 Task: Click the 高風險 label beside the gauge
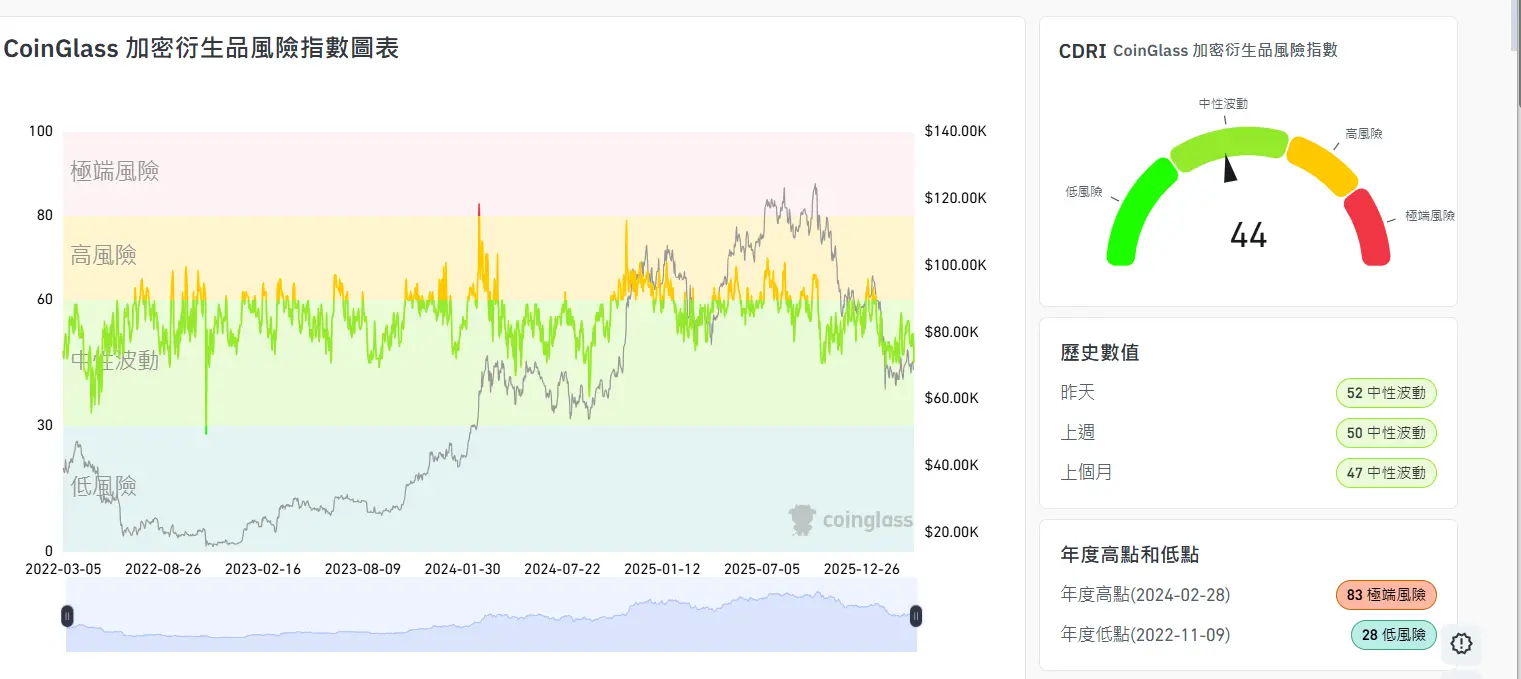(x=1364, y=133)
